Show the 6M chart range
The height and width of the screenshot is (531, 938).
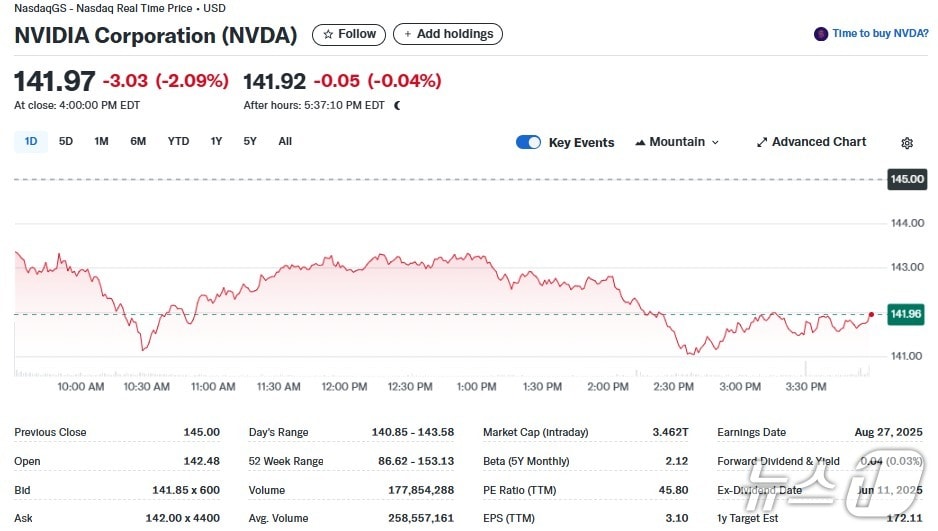point(138,141)
